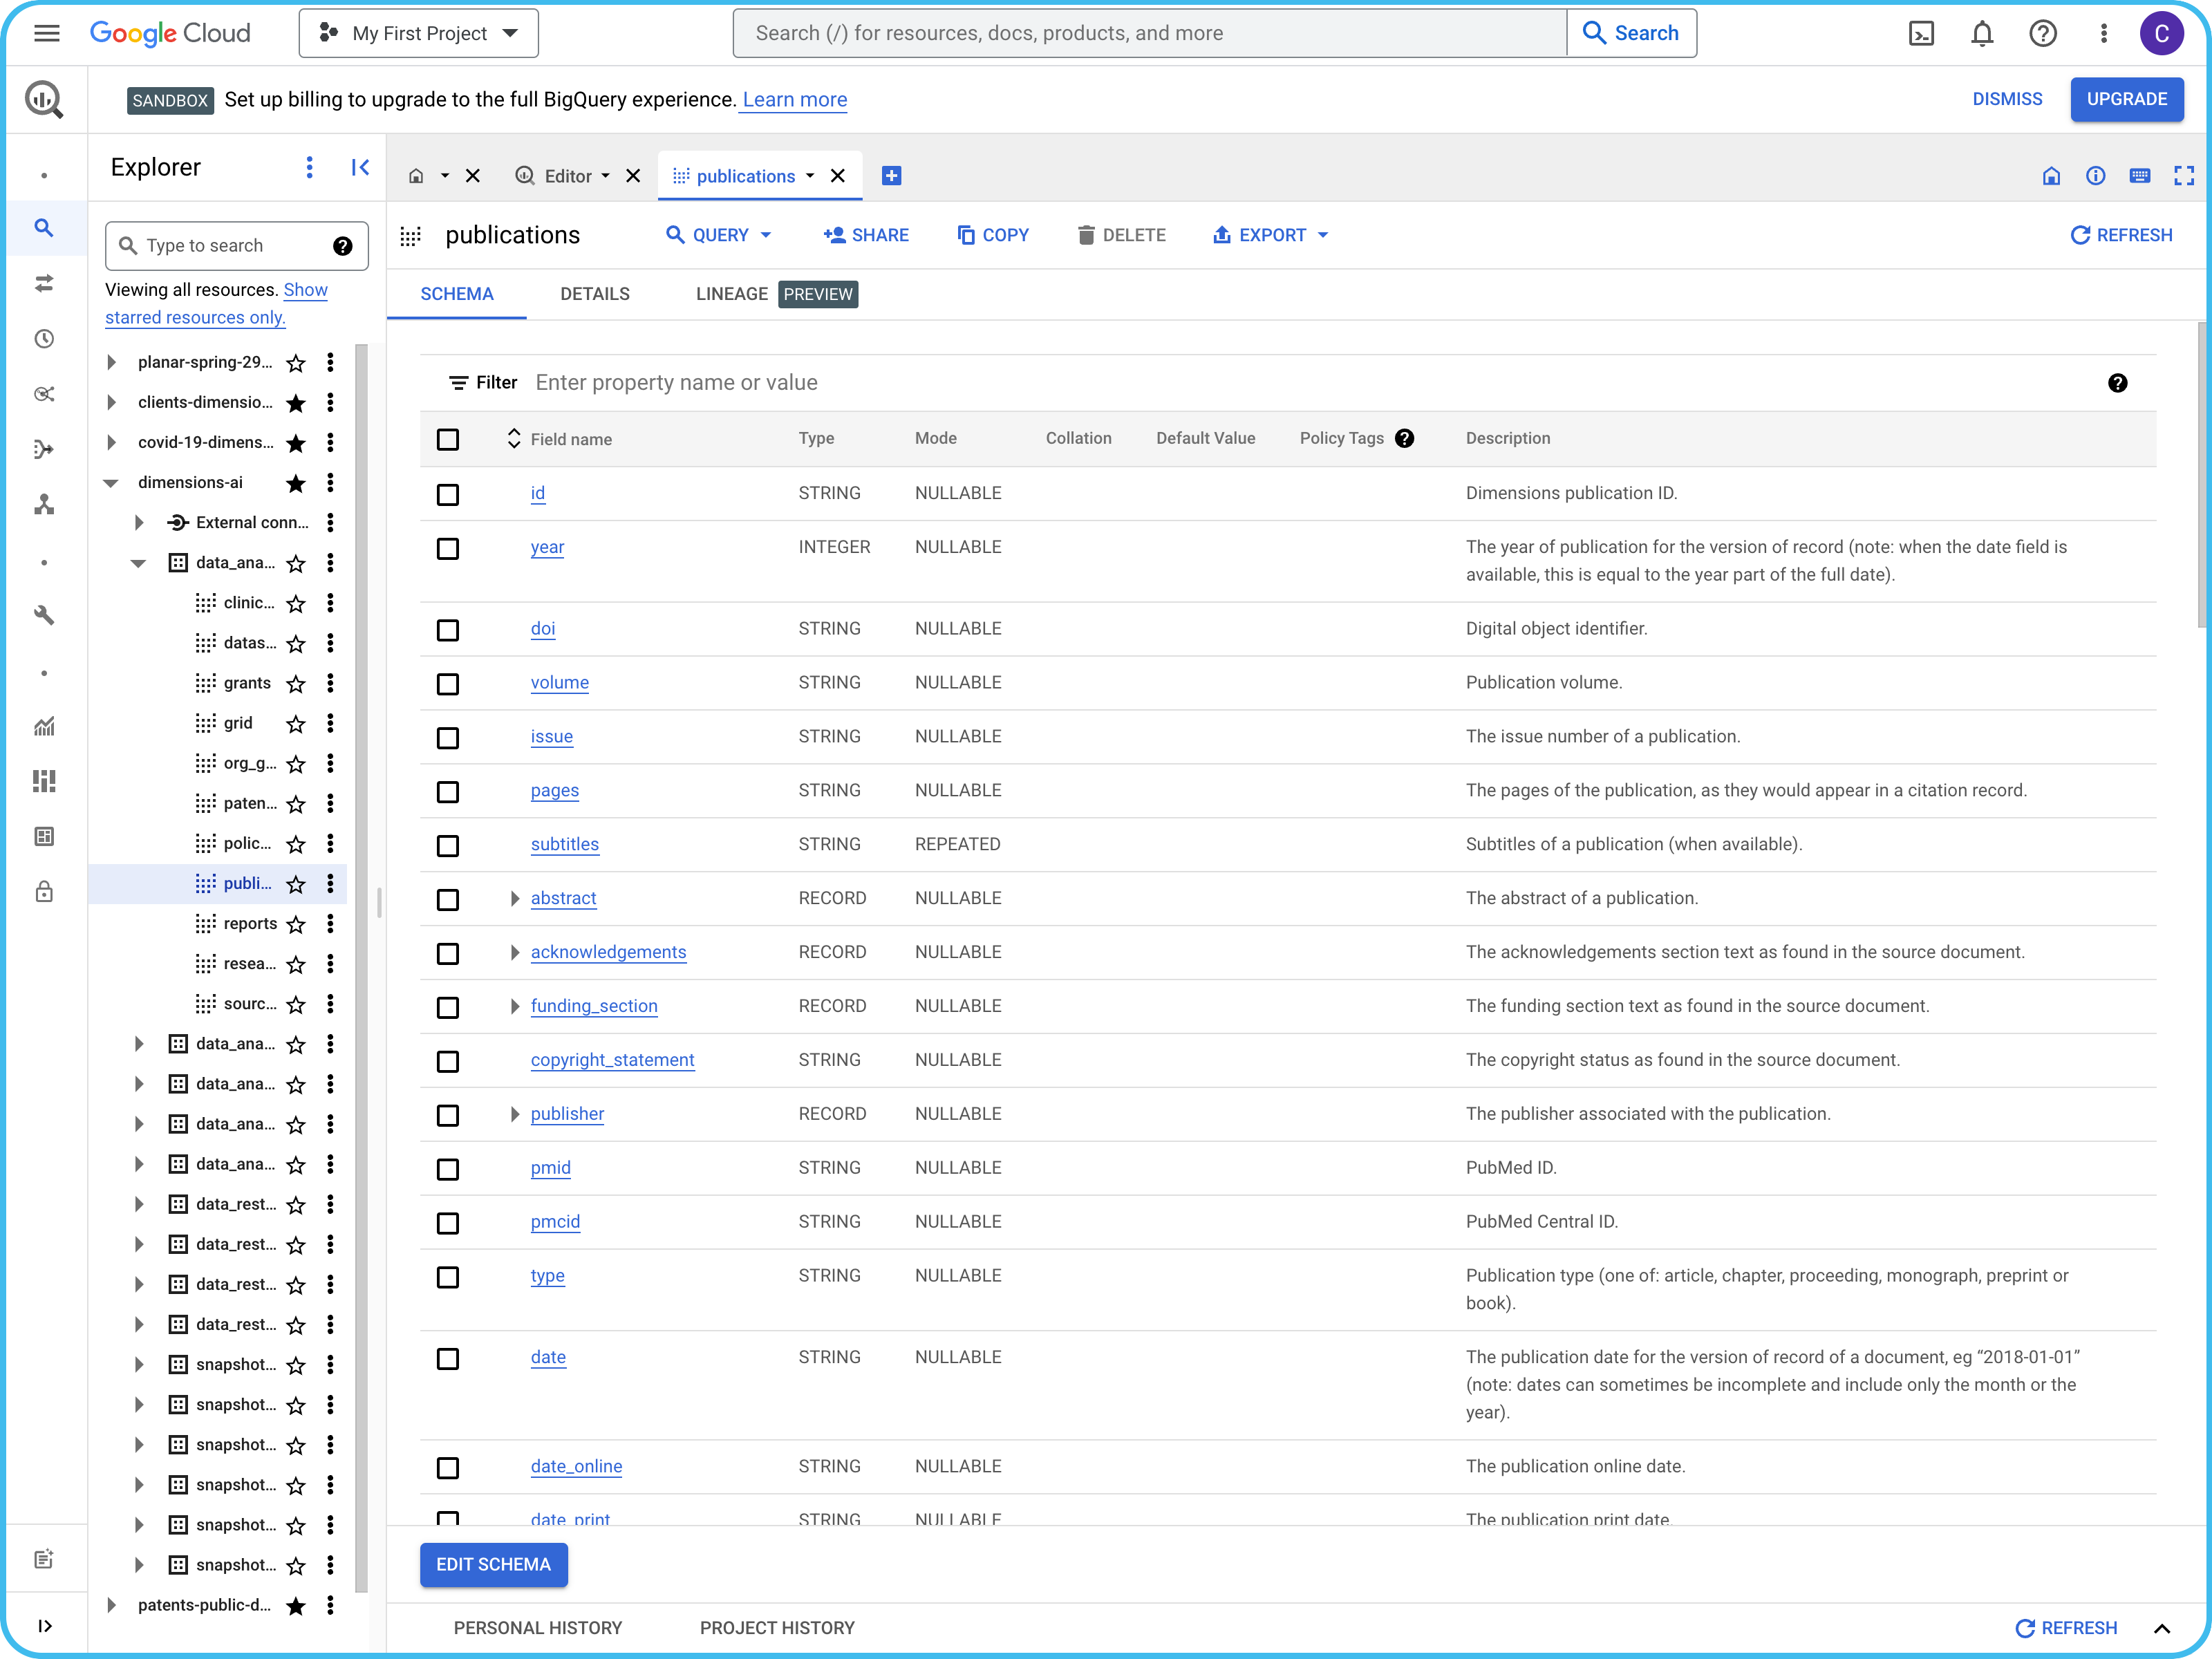The height and width of the screenshot is (1659, 2212).
Task: Click the EDIT SCHEMA button
Action: click(493, 1564)
